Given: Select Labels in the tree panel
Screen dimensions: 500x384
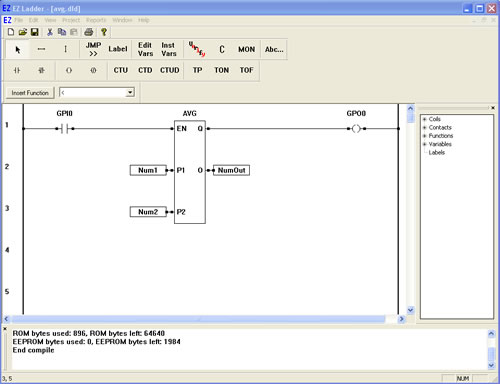Looking at the screenshot, I should [x=437, y=152].
